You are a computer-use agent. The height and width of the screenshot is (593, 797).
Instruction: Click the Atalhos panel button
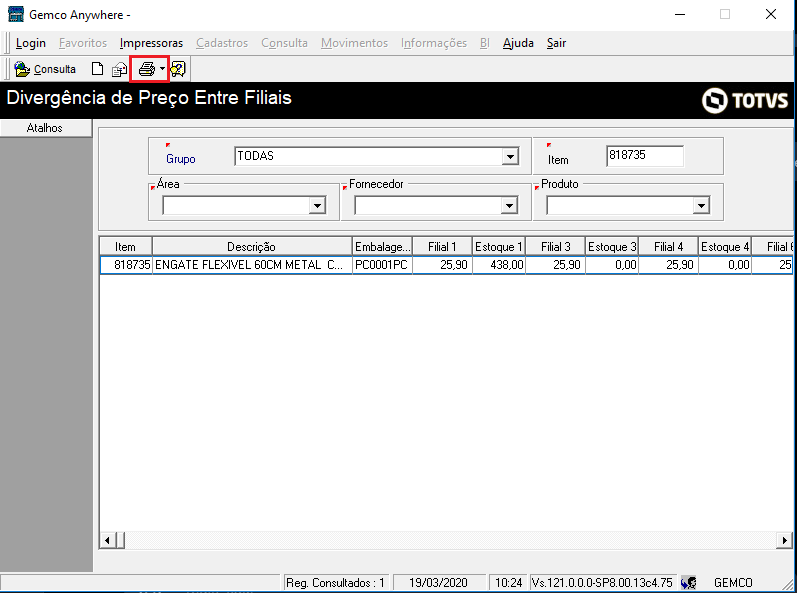46,128
